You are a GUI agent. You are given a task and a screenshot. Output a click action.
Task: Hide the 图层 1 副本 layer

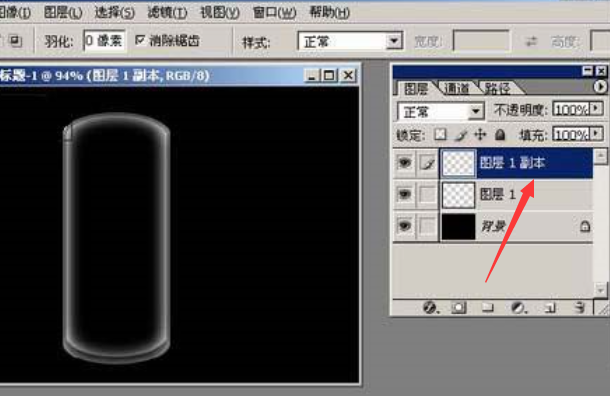coord(405,163)
